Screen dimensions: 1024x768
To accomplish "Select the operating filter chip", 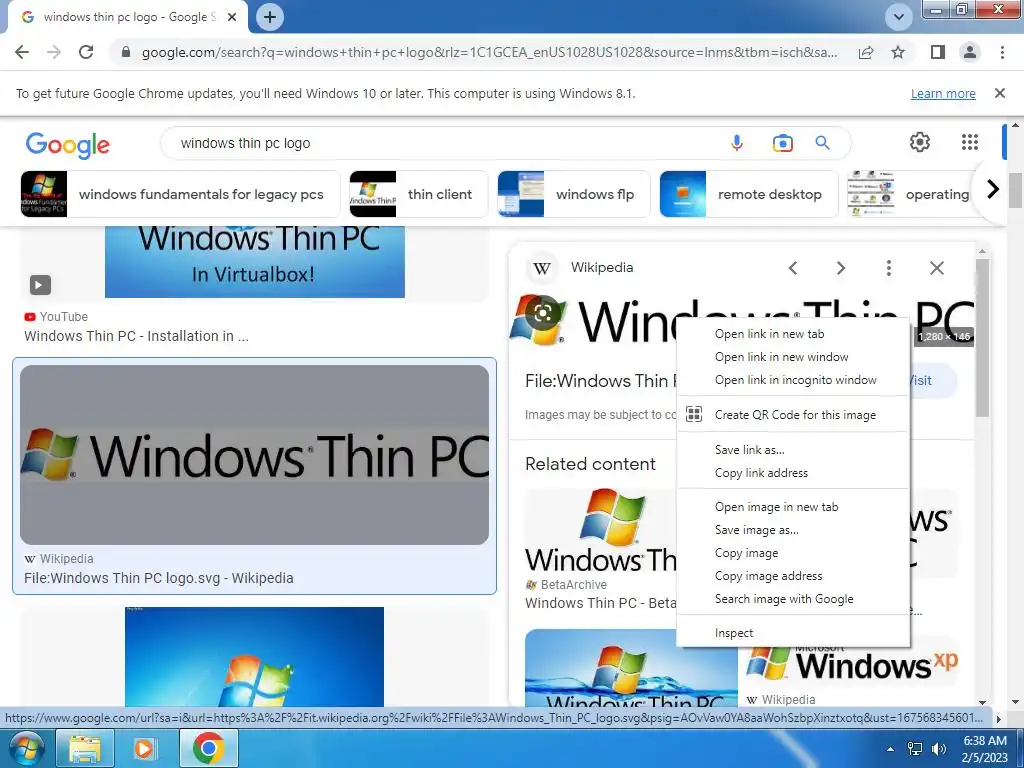I will tap(910, 194).
